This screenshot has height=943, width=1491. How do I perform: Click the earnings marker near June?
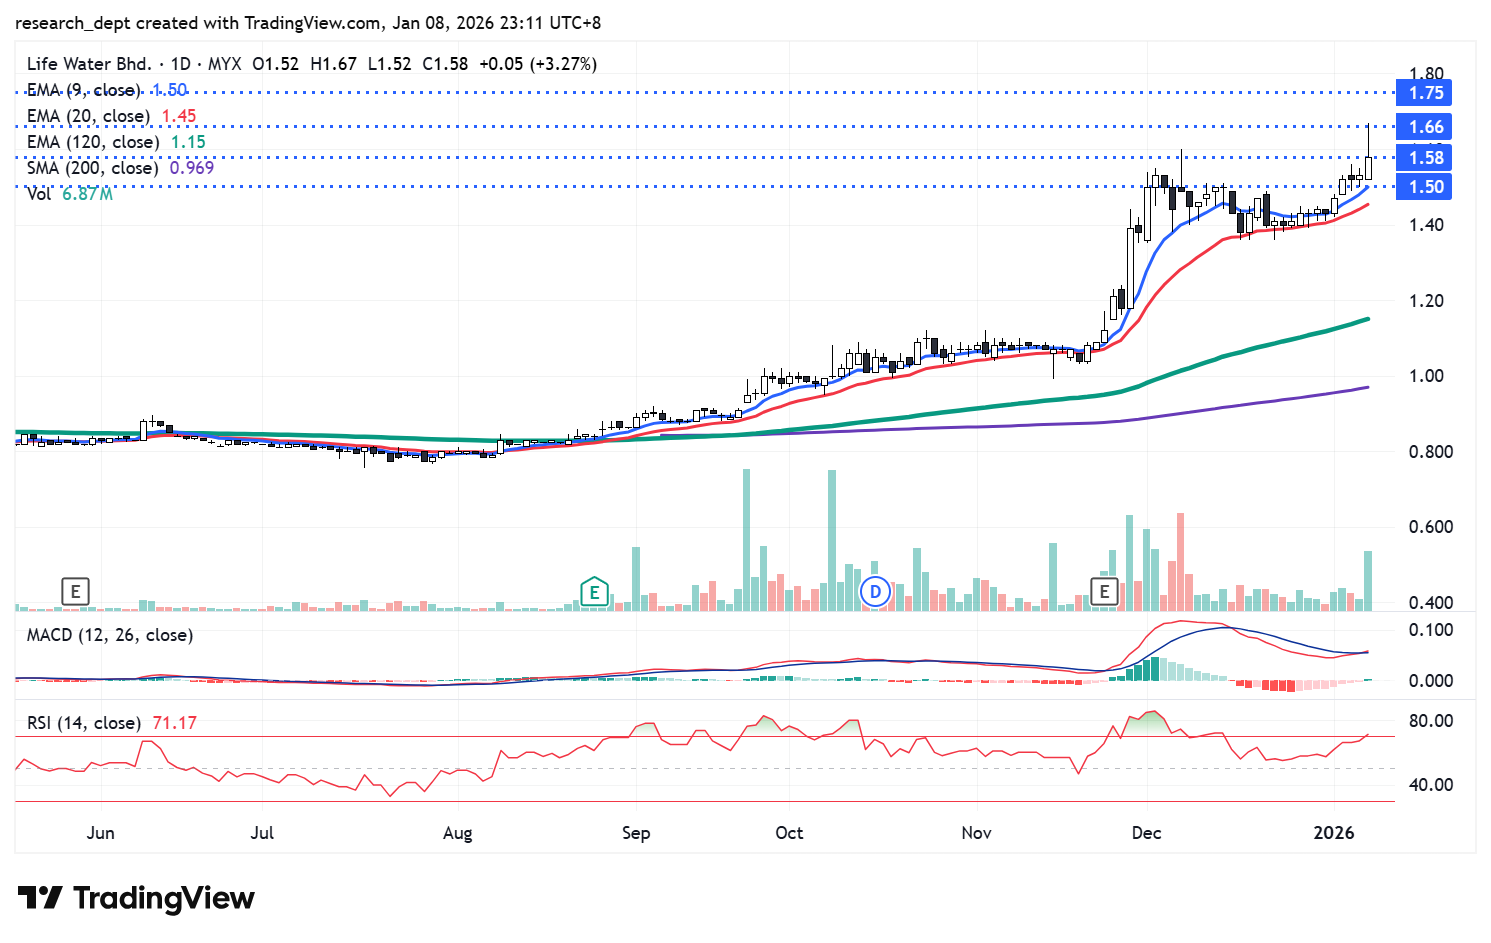[75, 591]
